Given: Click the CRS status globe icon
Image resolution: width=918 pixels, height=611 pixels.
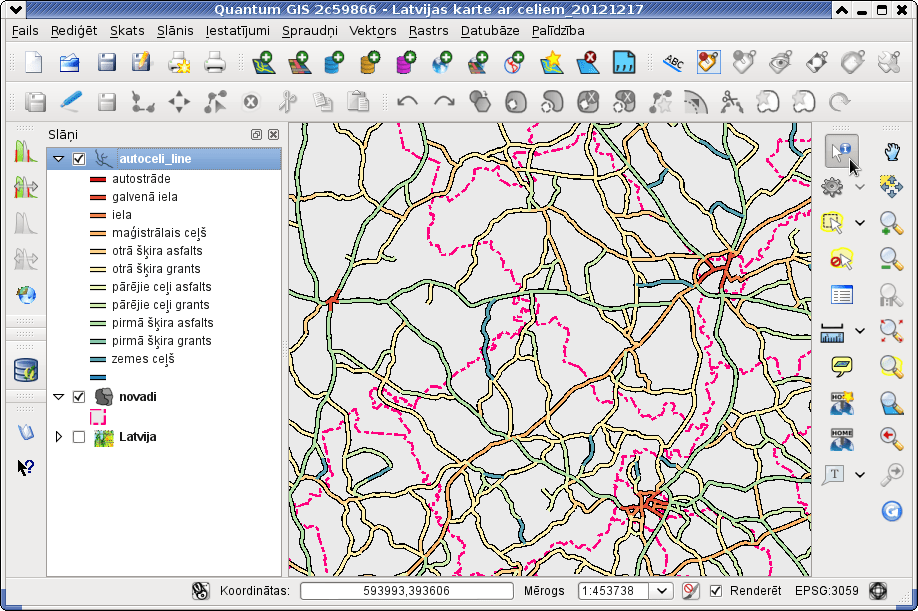Looking at the screenshot, I should (x=878, y=591).
